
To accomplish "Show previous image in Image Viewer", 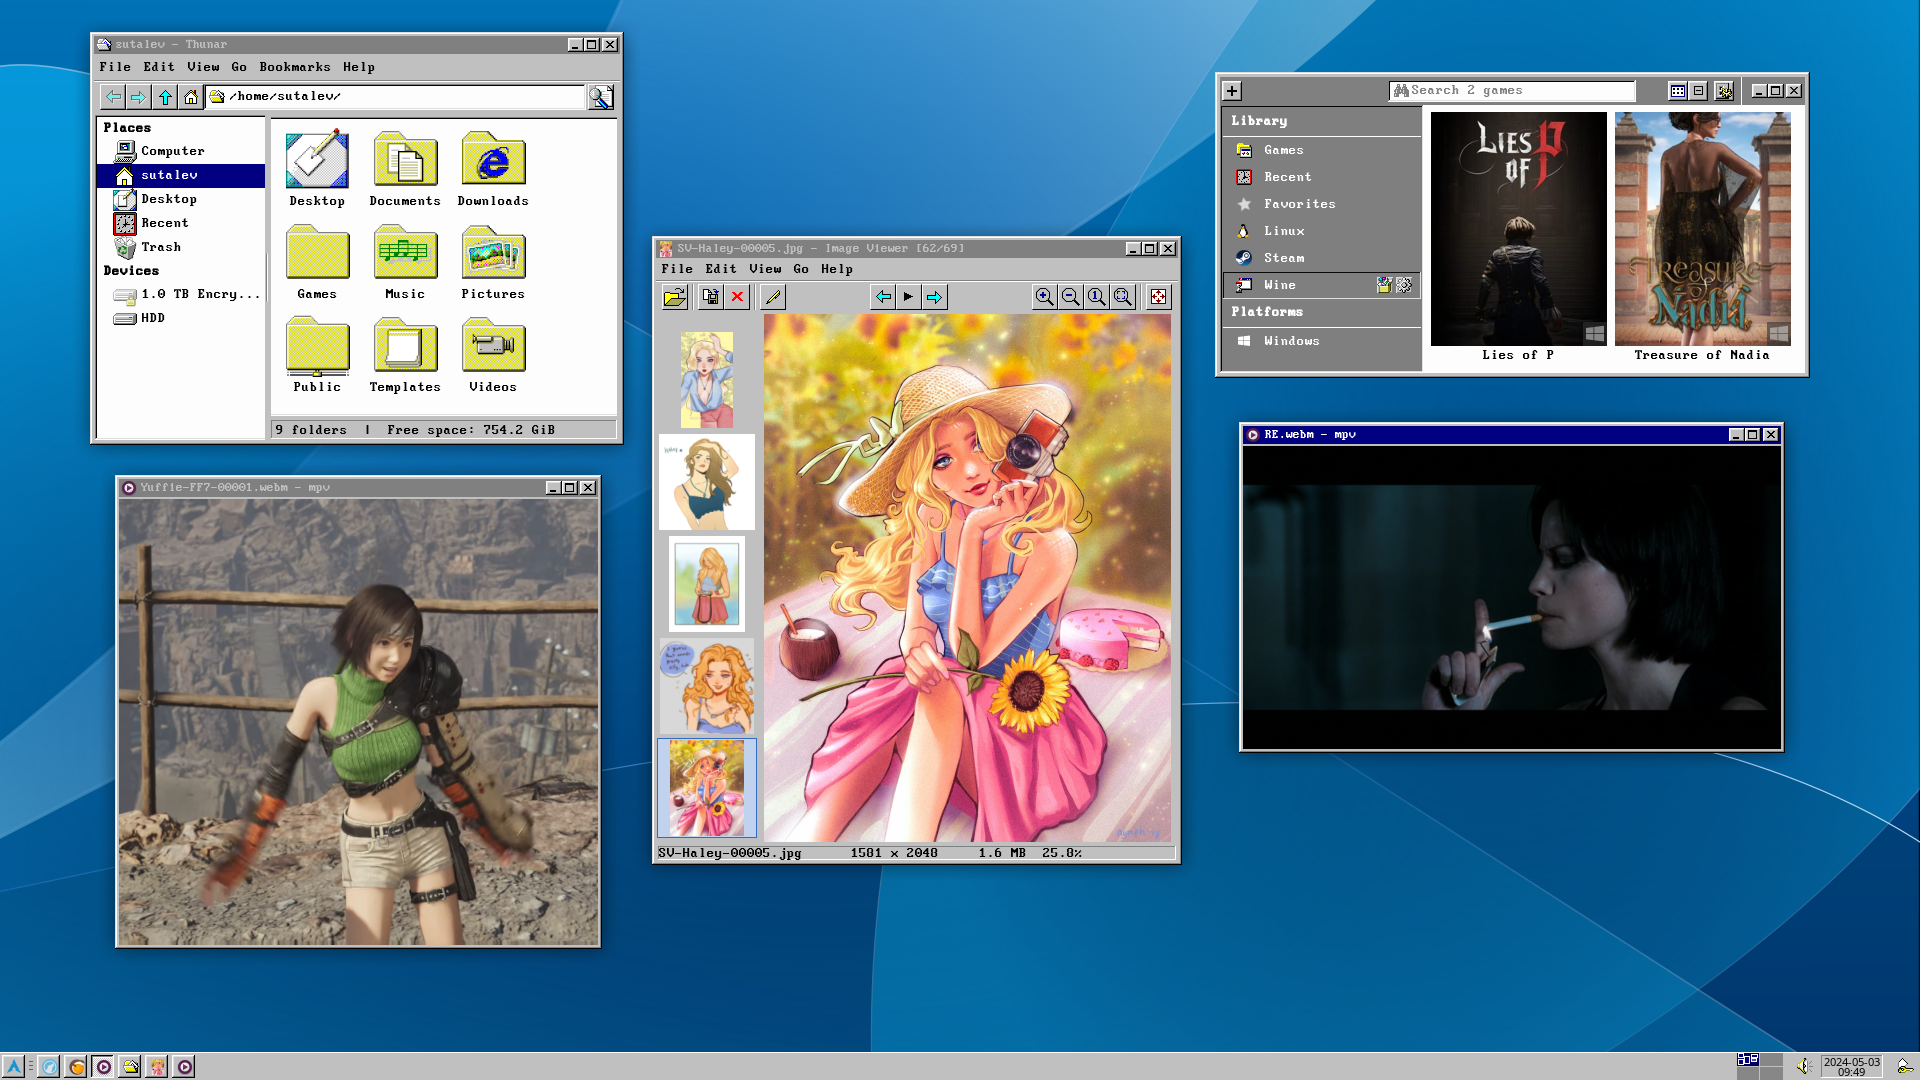I will tap(883, 297).
